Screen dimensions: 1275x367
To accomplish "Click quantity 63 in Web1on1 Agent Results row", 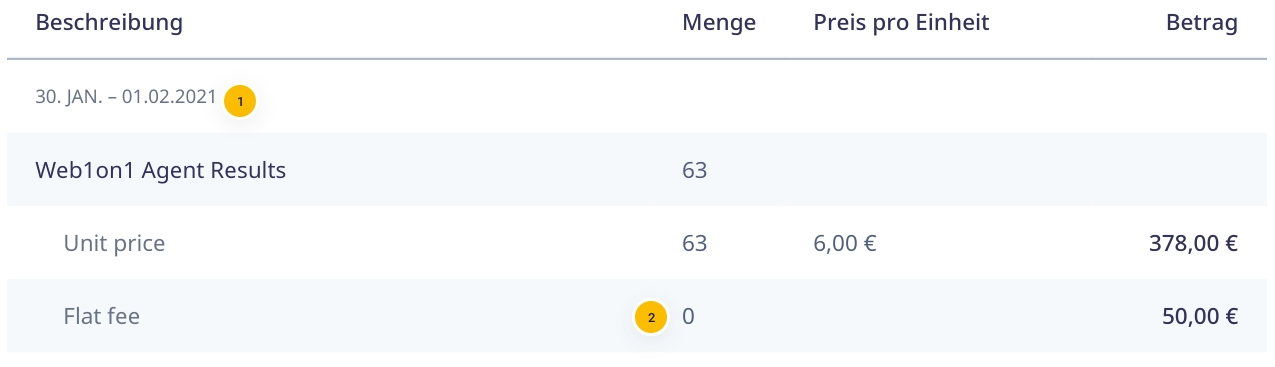I will point(694,170).
